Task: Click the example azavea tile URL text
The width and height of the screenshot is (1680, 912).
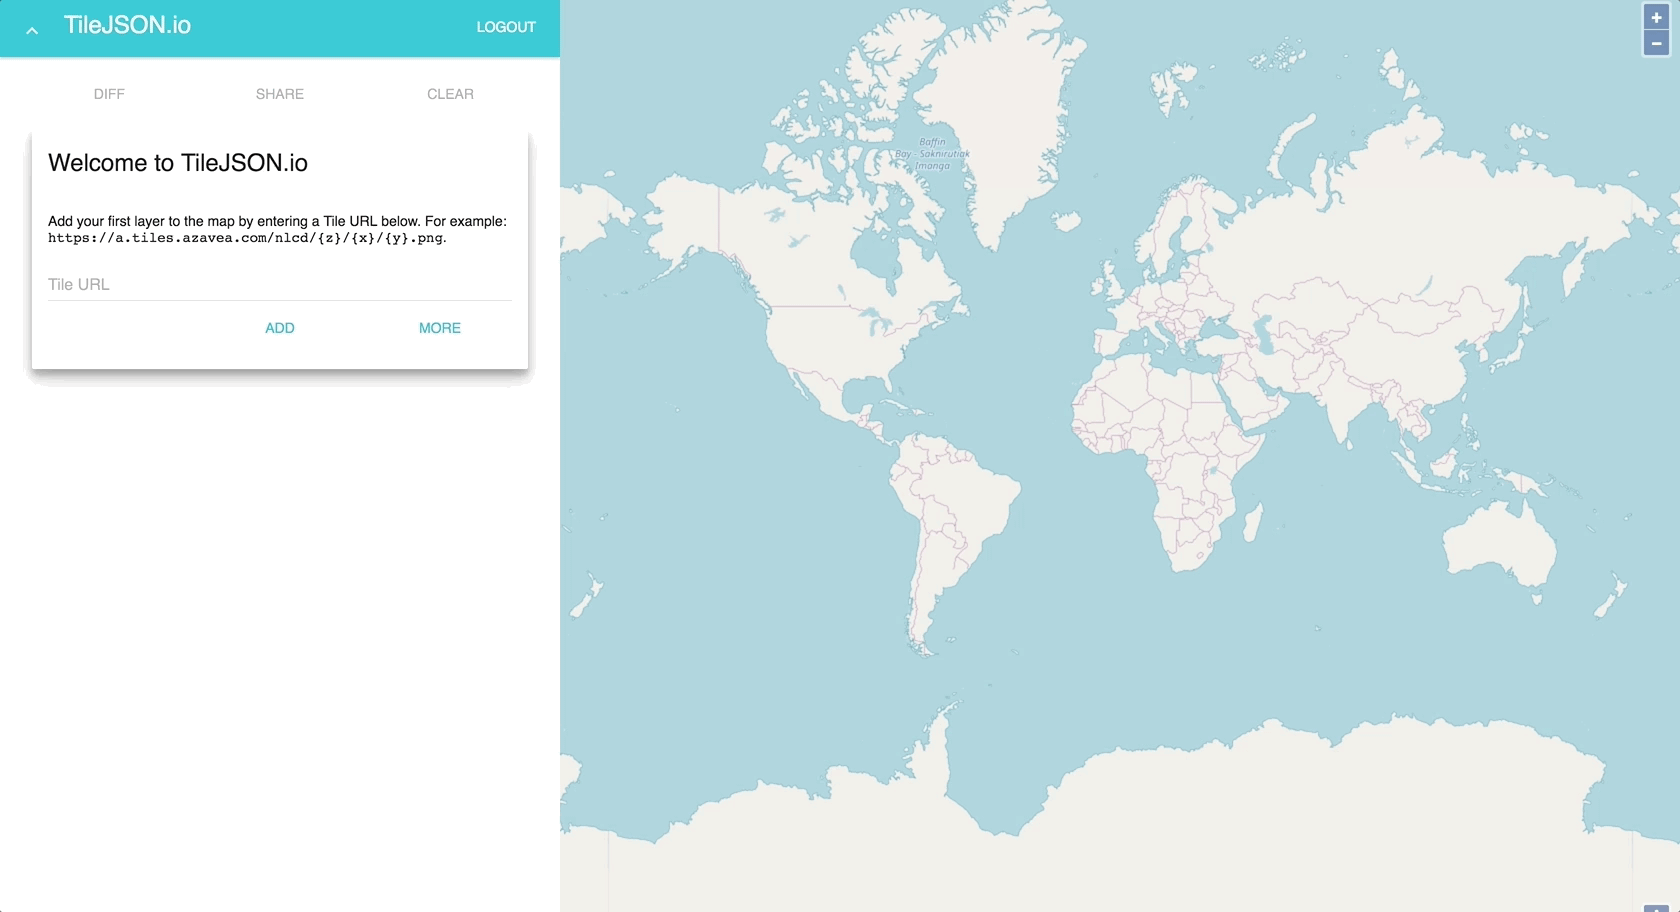Action: pos(246,239)
